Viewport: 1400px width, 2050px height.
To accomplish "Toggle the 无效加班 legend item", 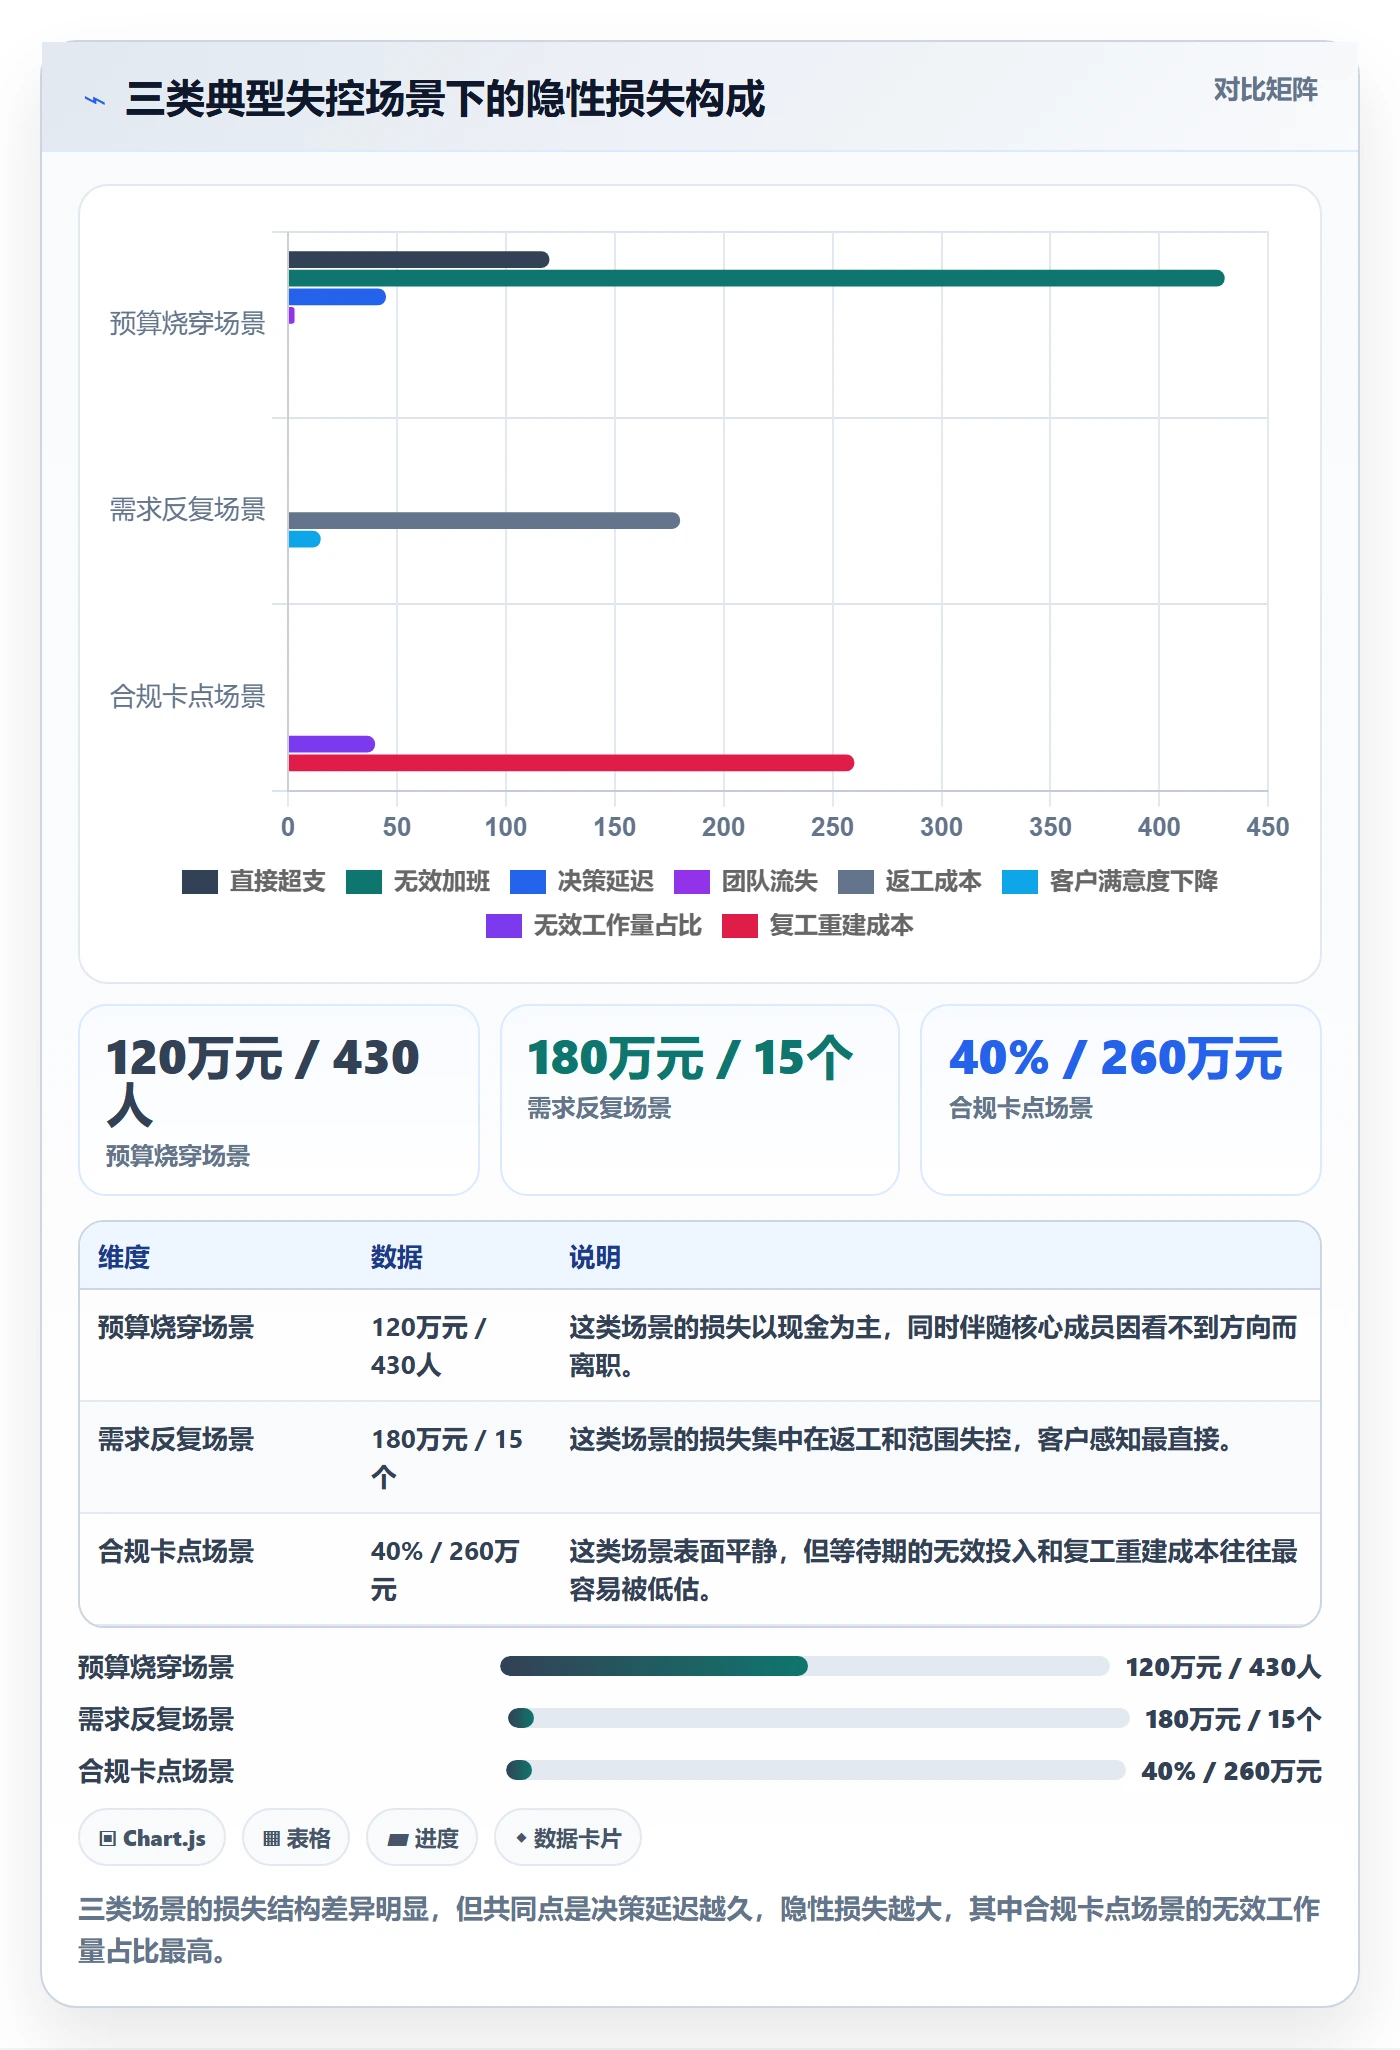I will [418, 881].
